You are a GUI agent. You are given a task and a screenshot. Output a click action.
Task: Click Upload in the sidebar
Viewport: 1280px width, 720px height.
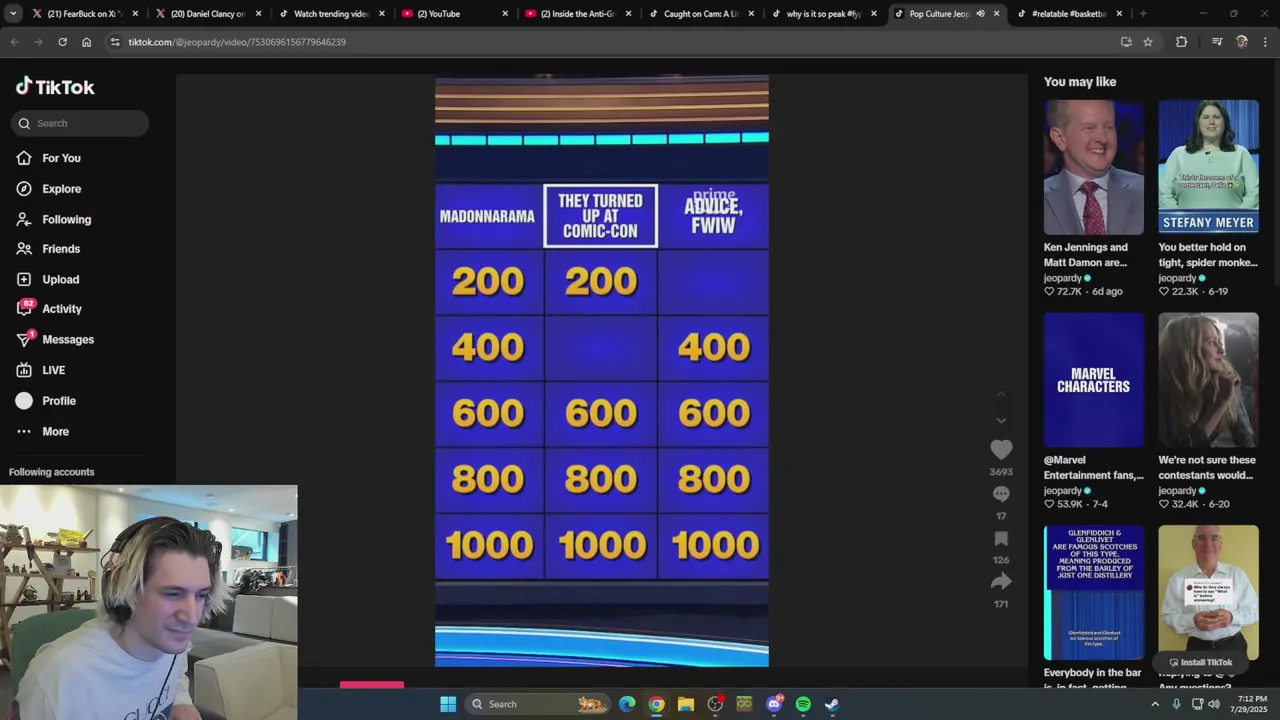tap(60, 279)
